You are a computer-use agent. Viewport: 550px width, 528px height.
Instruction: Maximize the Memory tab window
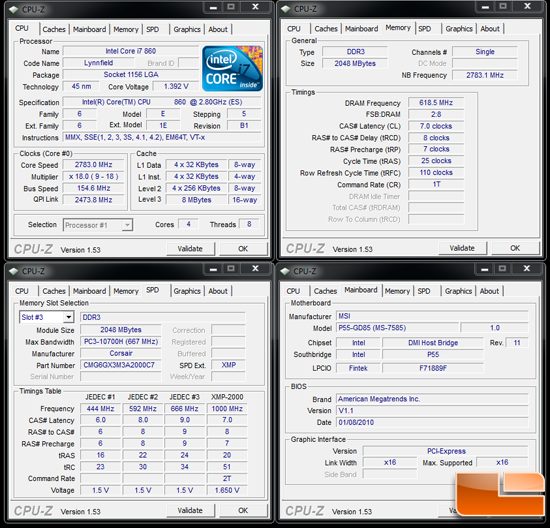503,6
